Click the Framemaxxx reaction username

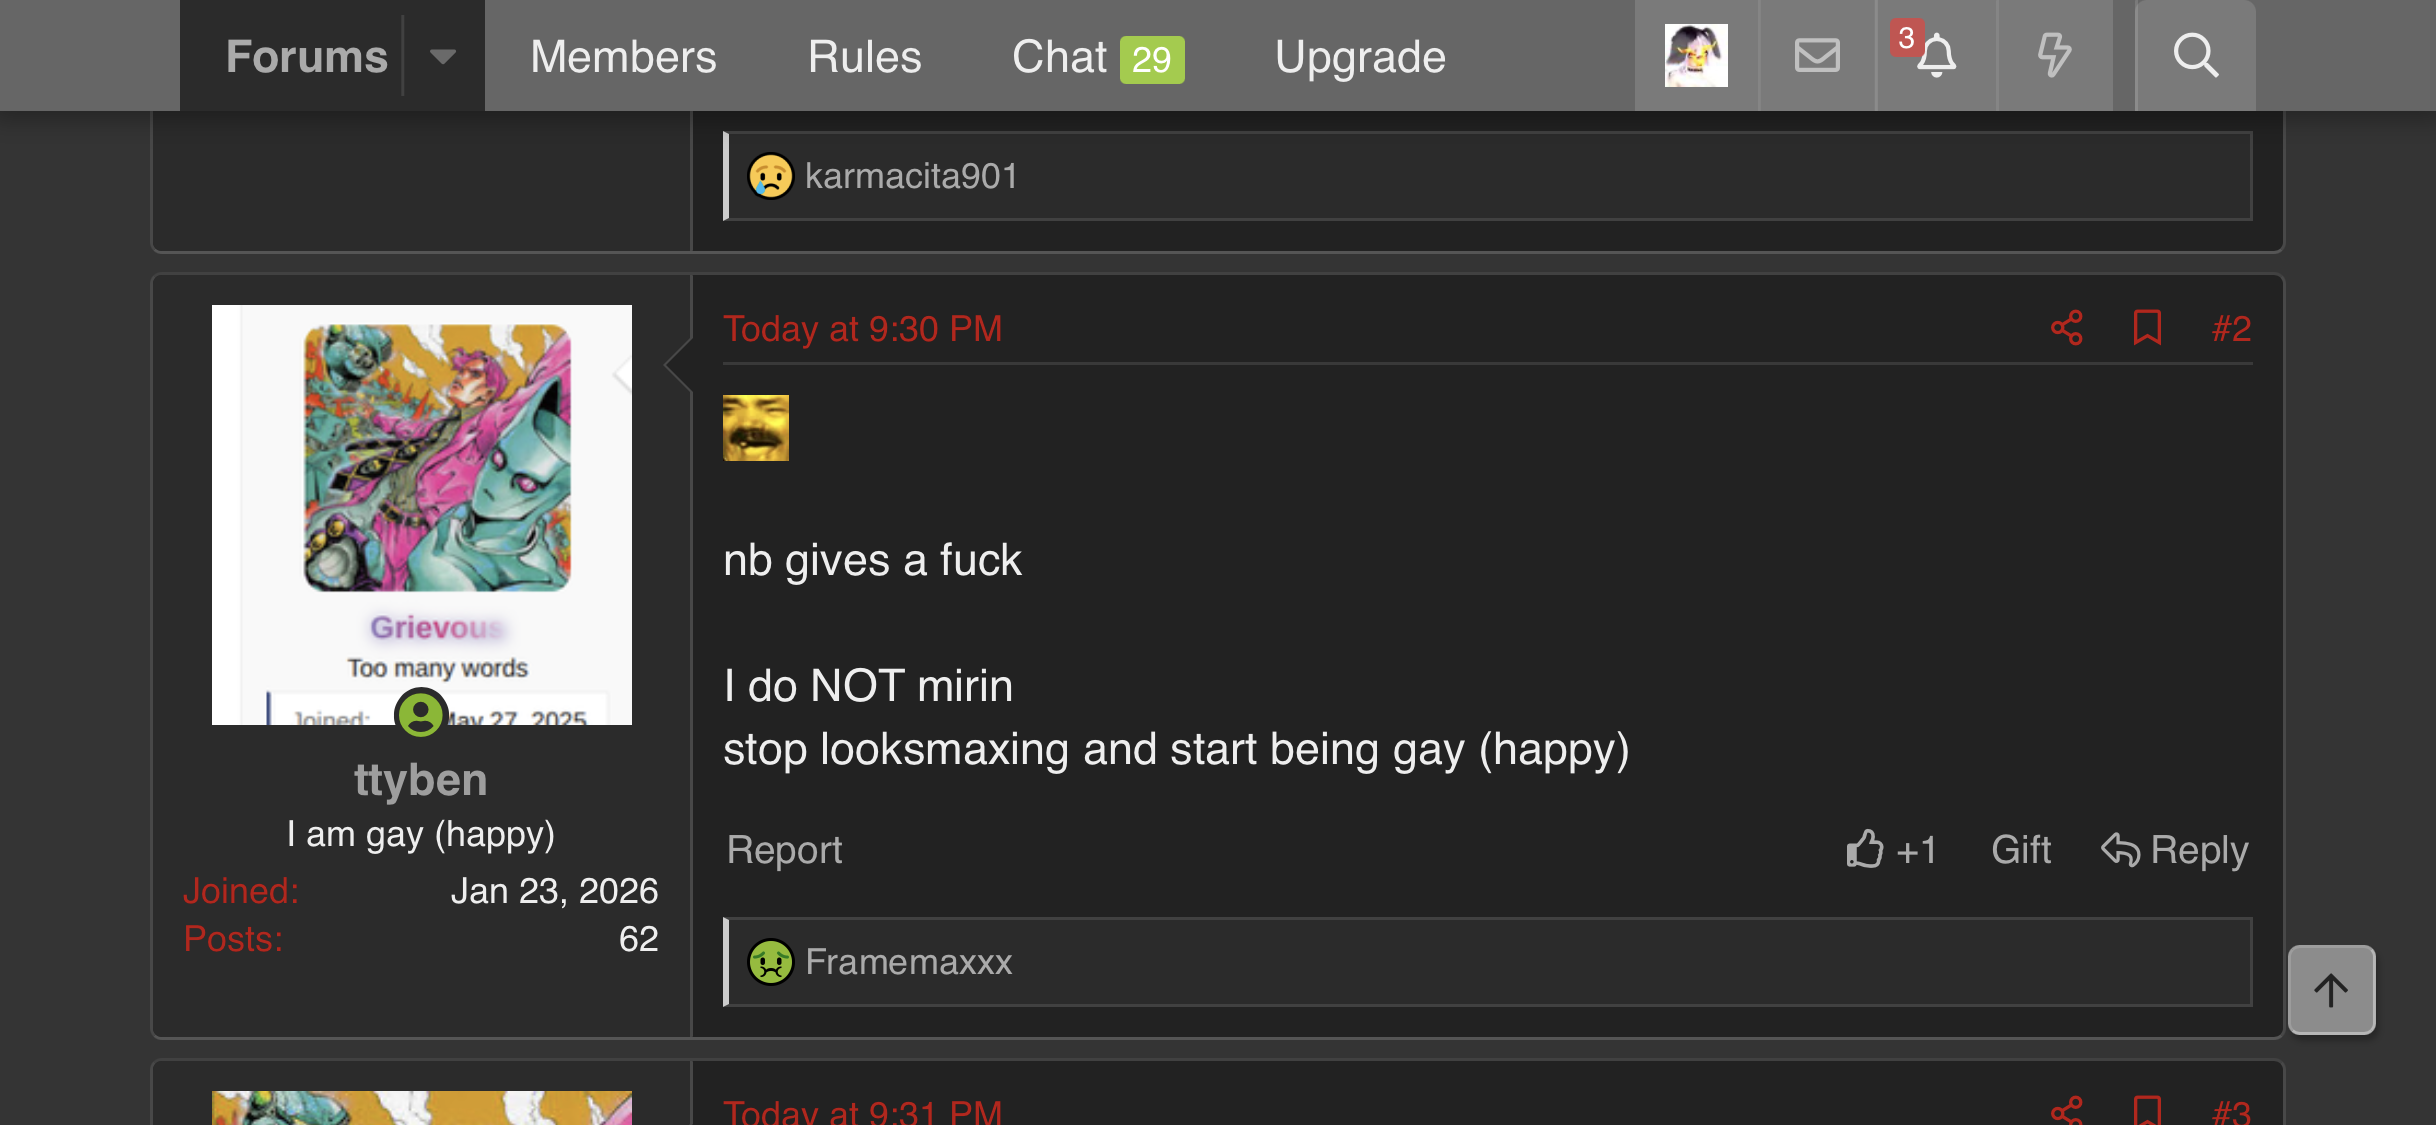908,962
